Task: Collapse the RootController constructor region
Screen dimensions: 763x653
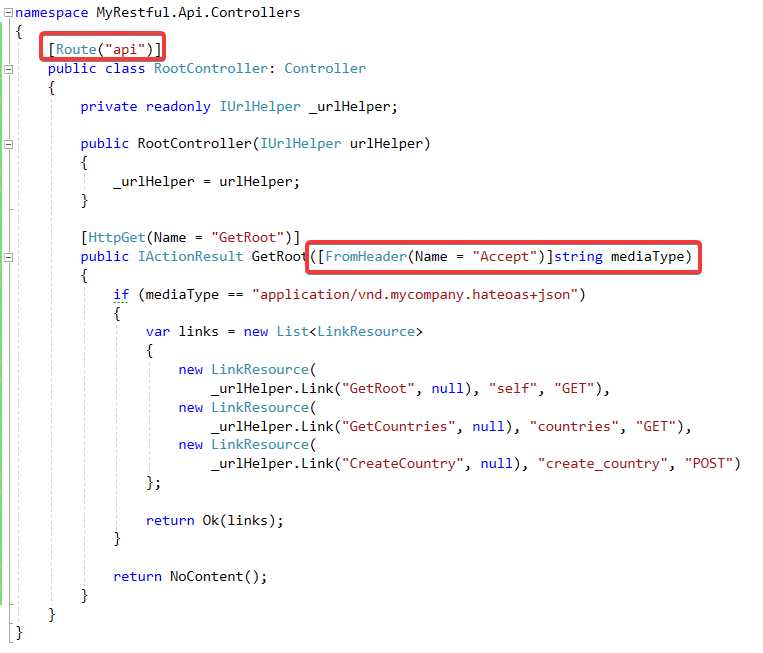Action: click(x=8, y=144)
